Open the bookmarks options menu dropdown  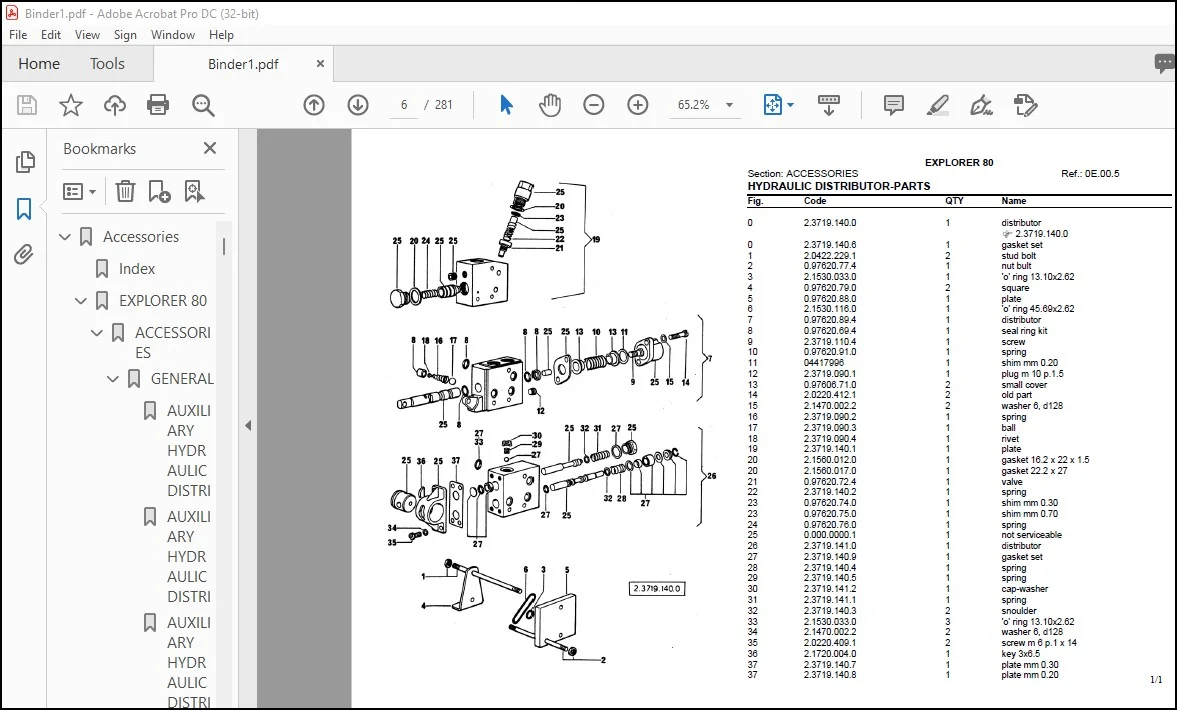(80, 192)
